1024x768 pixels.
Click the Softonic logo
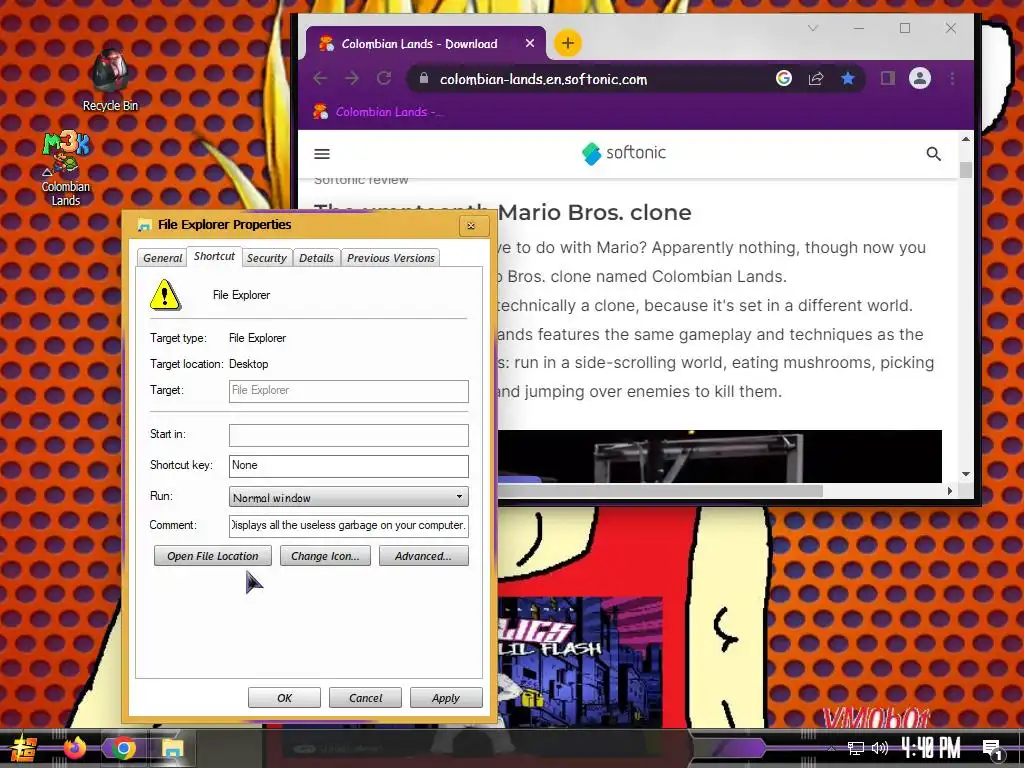(624, 153)
